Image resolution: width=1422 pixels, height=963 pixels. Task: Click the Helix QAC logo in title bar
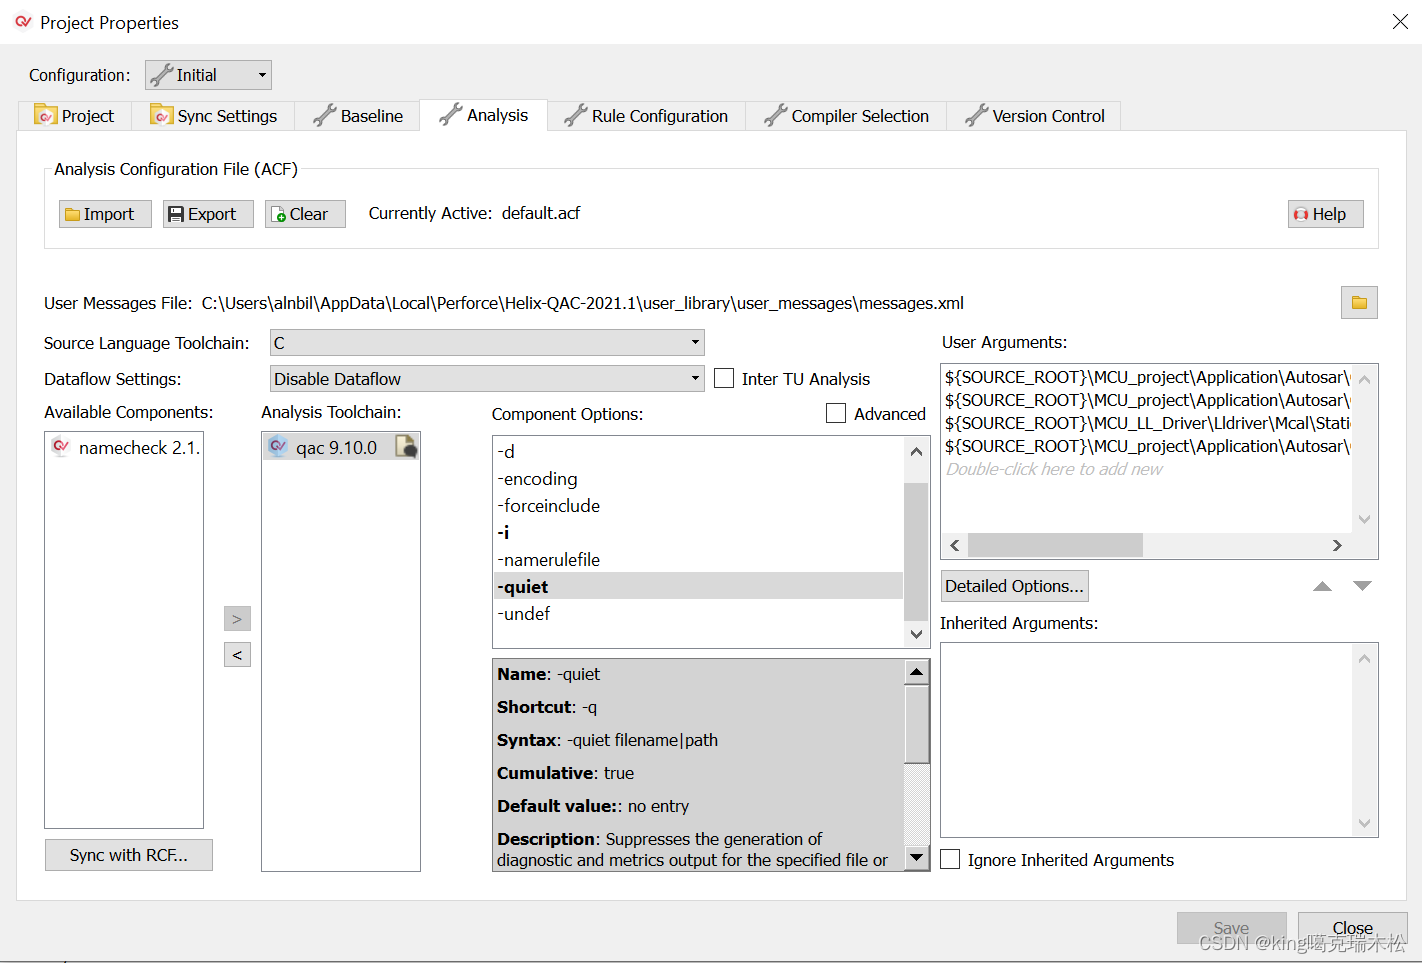(23, 21)
